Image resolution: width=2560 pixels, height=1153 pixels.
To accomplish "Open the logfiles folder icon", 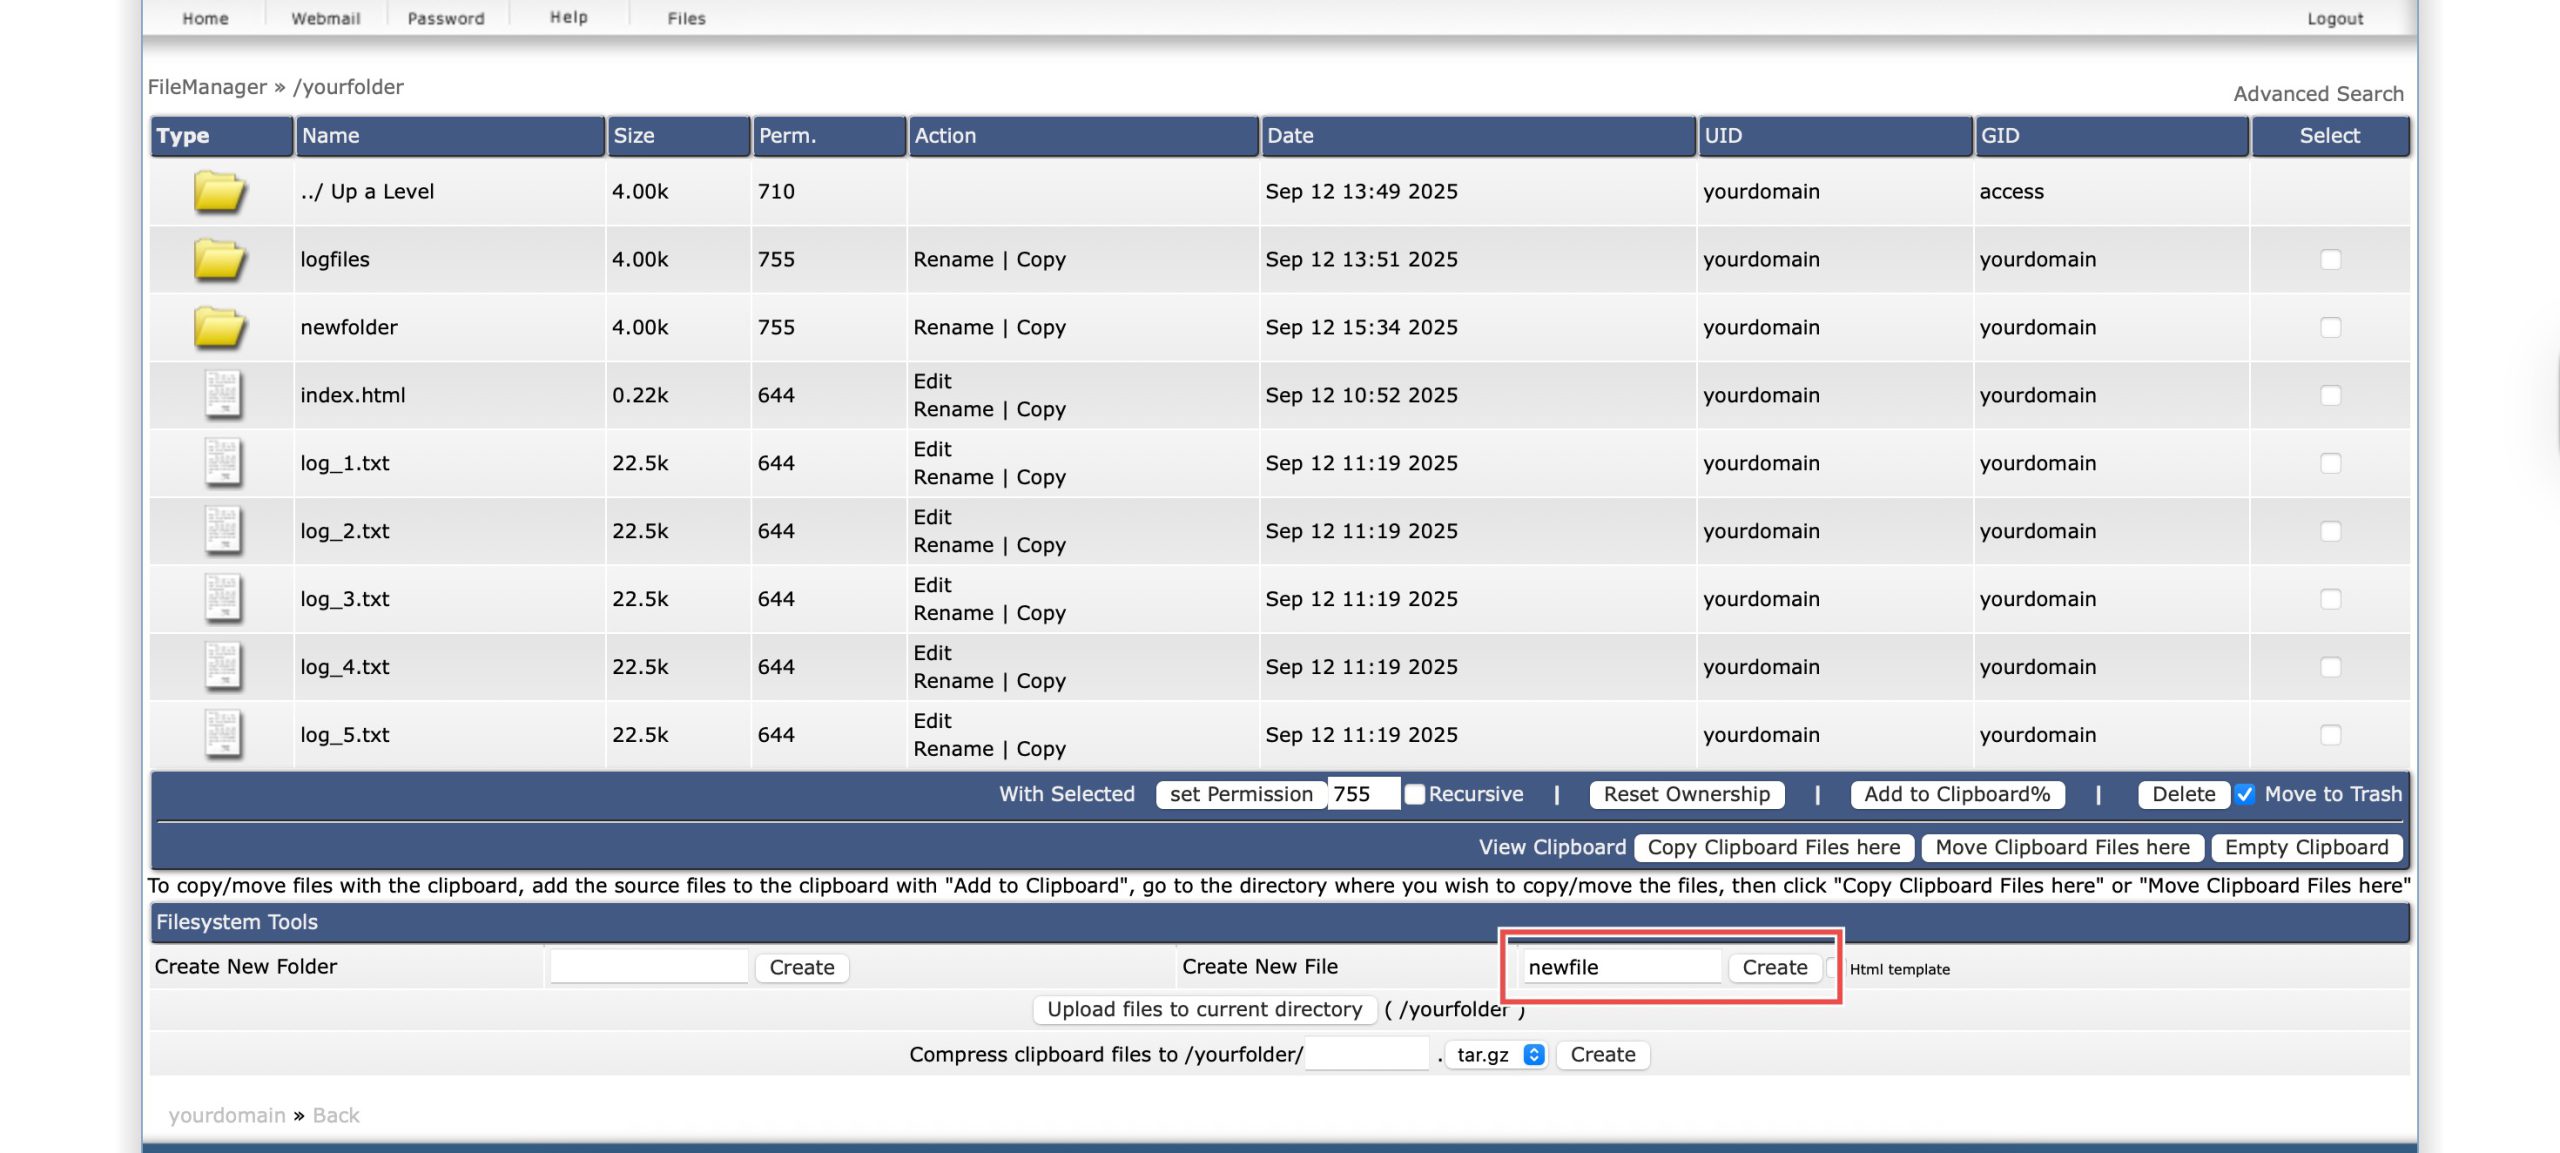I will (x=220, y=259).
